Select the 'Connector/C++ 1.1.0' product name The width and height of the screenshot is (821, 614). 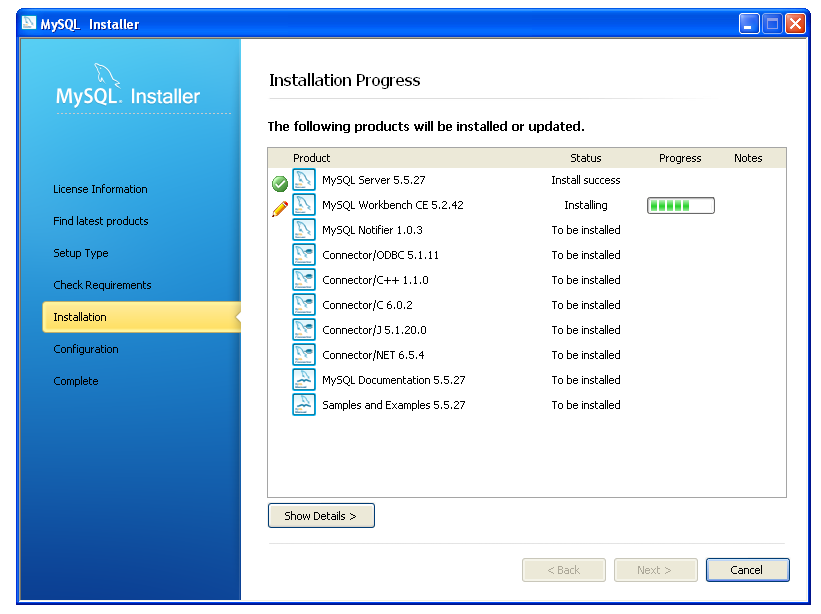(x=375, y=280)
